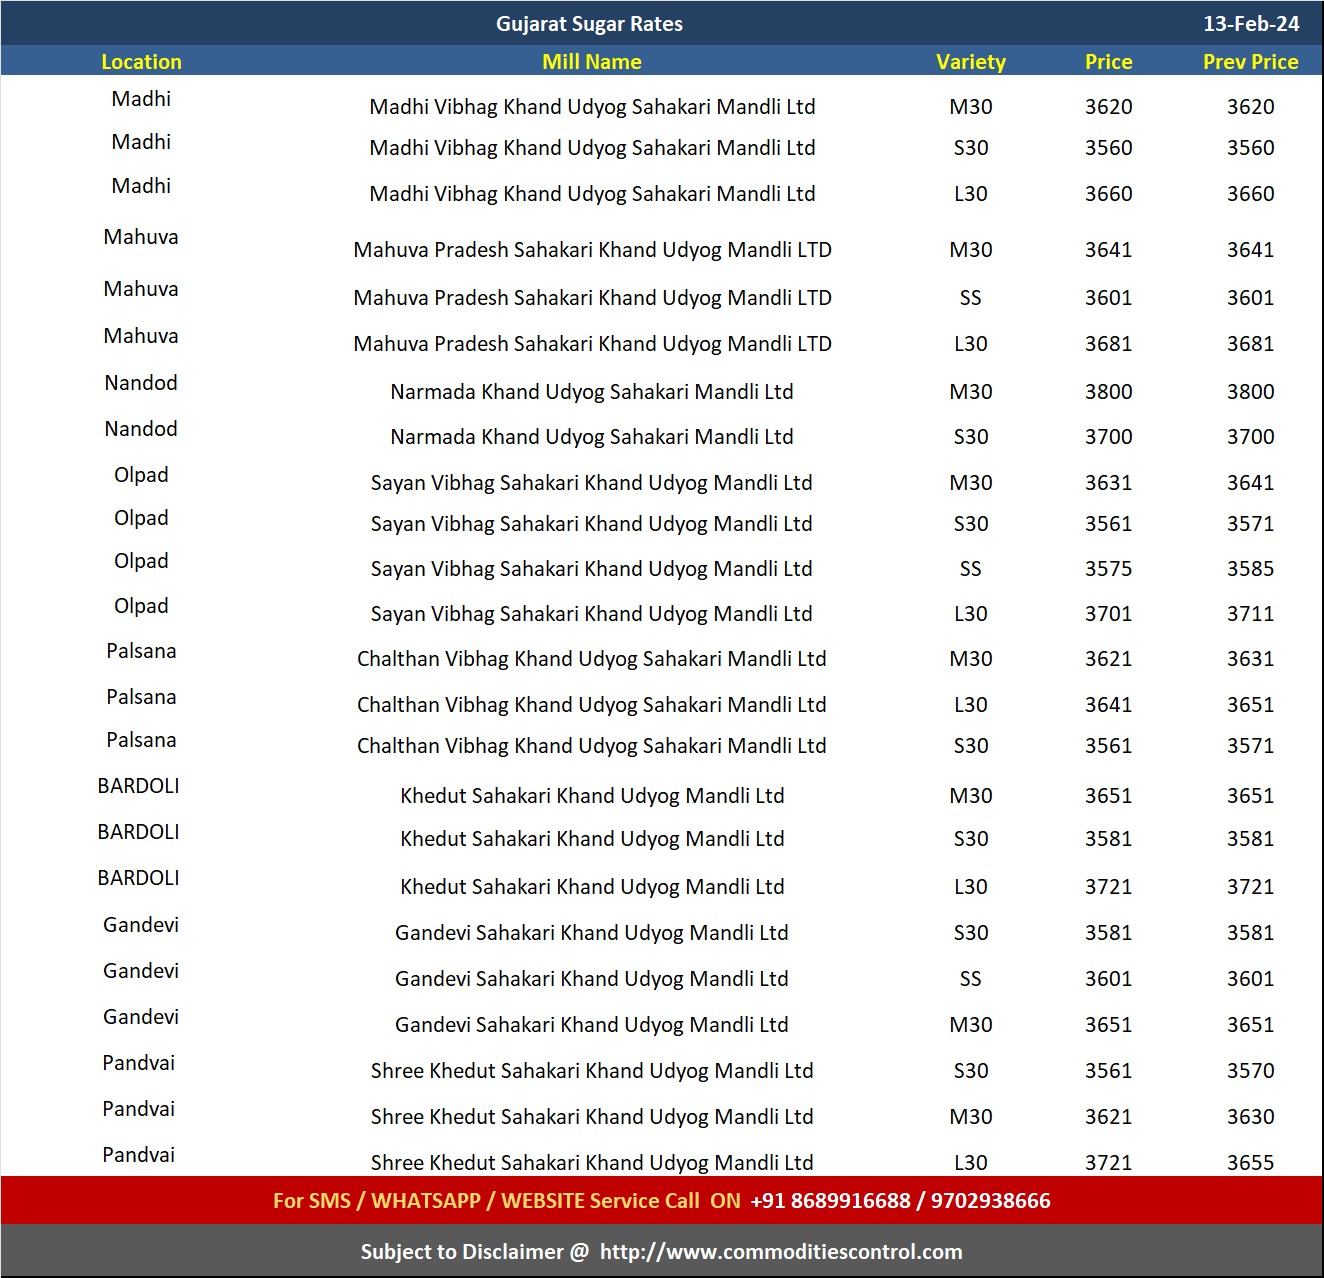Select Nandod M30 price 3800
The height and width of the screenshot is (1278, 1324).
click(x=1109, y=392)
